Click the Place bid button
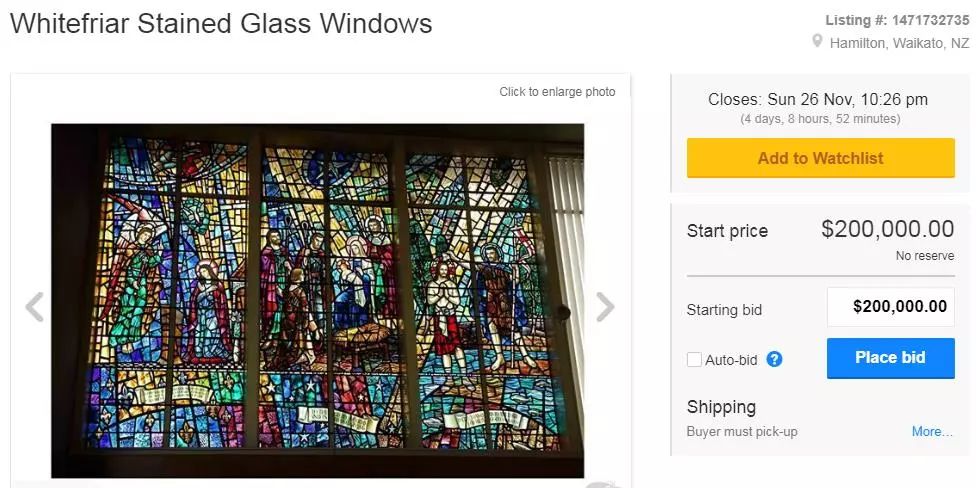This screenshot has height=488, width=976. click(x=890, y=358)
